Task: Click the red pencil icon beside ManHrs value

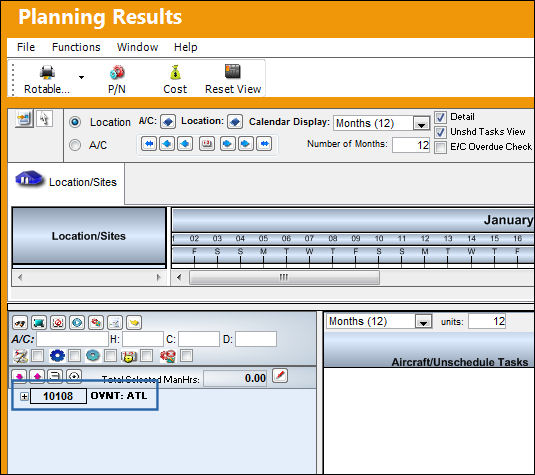Action: coord(280,376)
